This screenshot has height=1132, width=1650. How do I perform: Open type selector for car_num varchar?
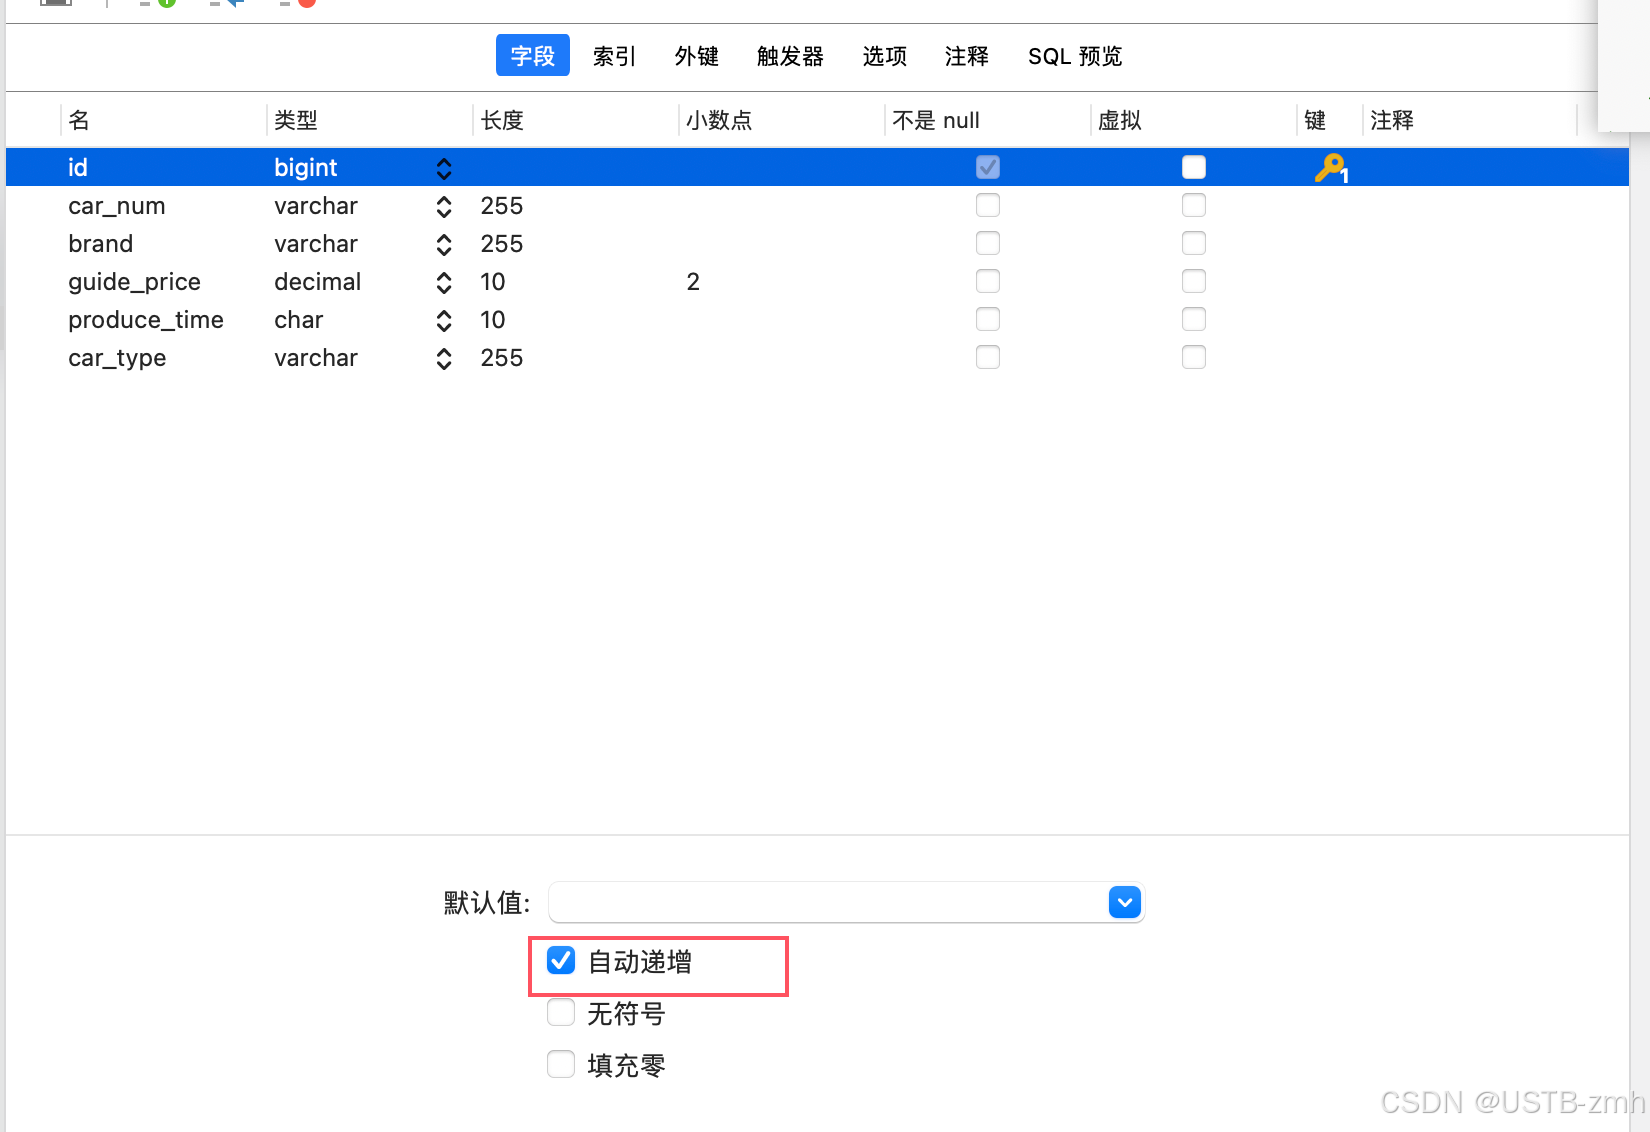click(444, 207)
